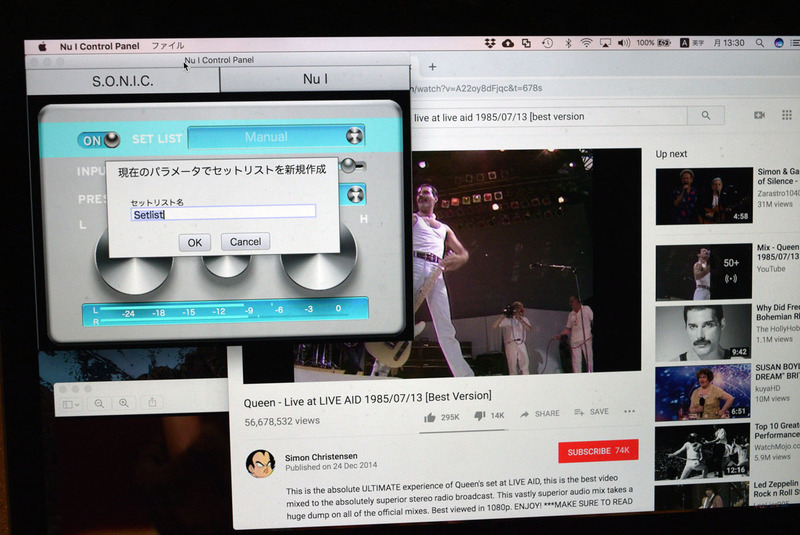
Task: Click Cancel in the setlist dialog
Action: (245, 242)
